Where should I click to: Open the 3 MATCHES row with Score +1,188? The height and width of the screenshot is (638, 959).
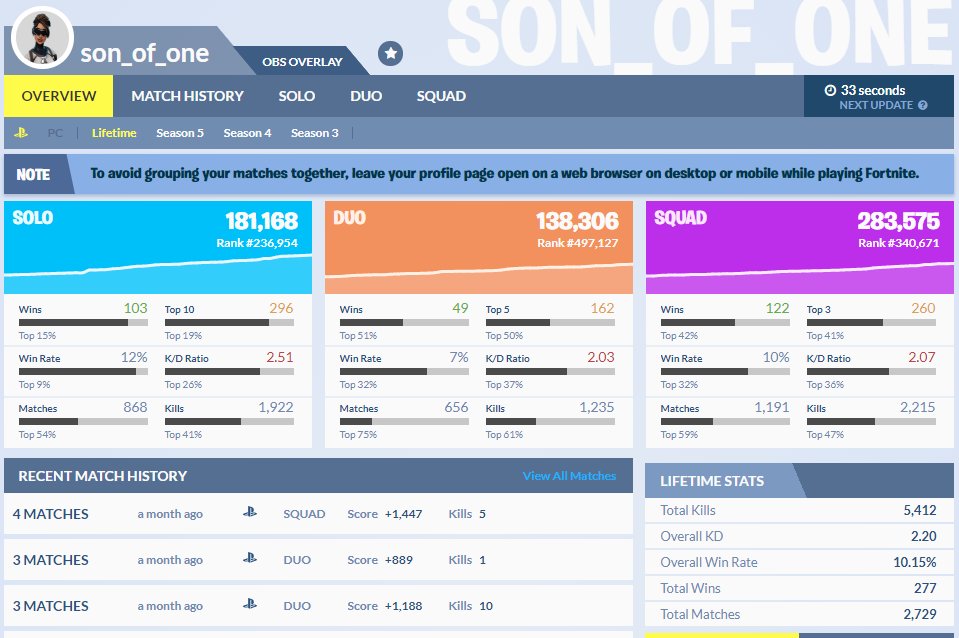[x=318, y=606]
